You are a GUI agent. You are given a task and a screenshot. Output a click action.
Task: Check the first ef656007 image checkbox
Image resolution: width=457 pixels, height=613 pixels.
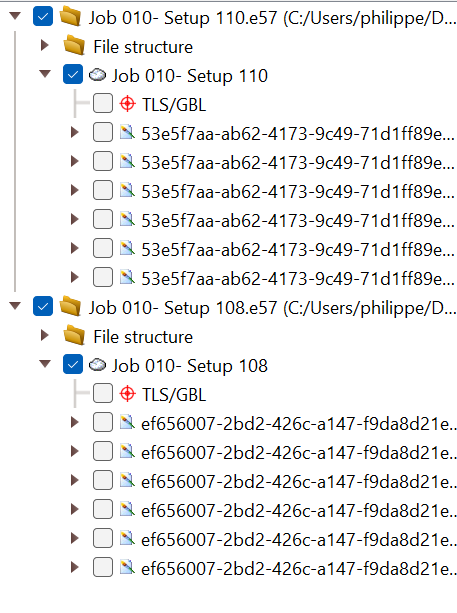tap(103, 422)
